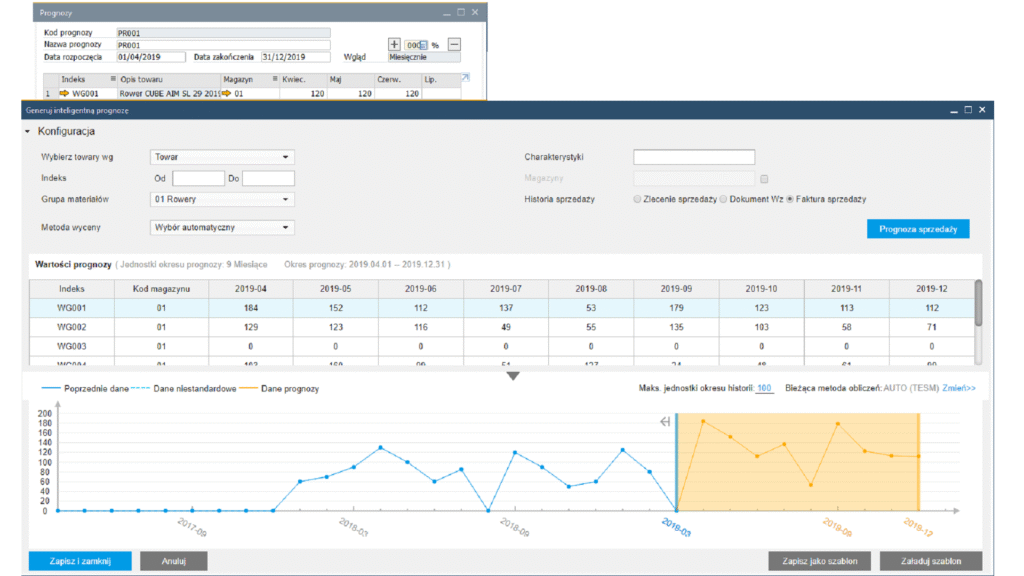Click the orange forecast end marker on chart
The width and height of the screenshot is (1024, 576).
[919, 462]
